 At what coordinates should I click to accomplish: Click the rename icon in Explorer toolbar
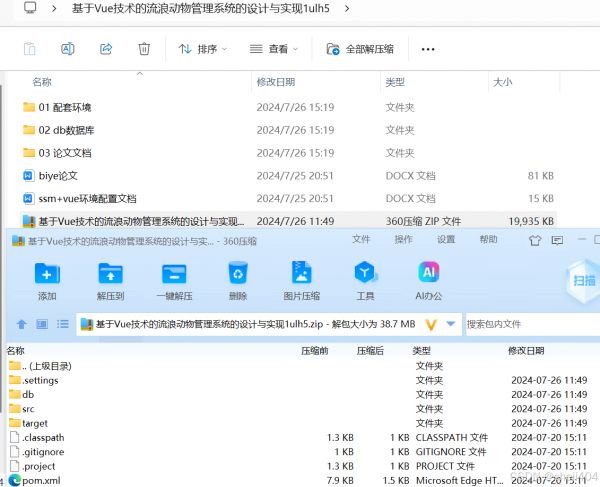68,49
